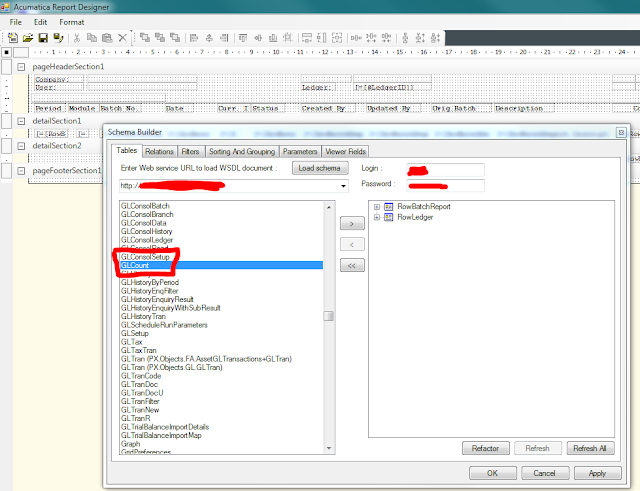The height and width of the screenshot is (491, 640).
Task: Click the Refactor button
Action: click(486, 448)
